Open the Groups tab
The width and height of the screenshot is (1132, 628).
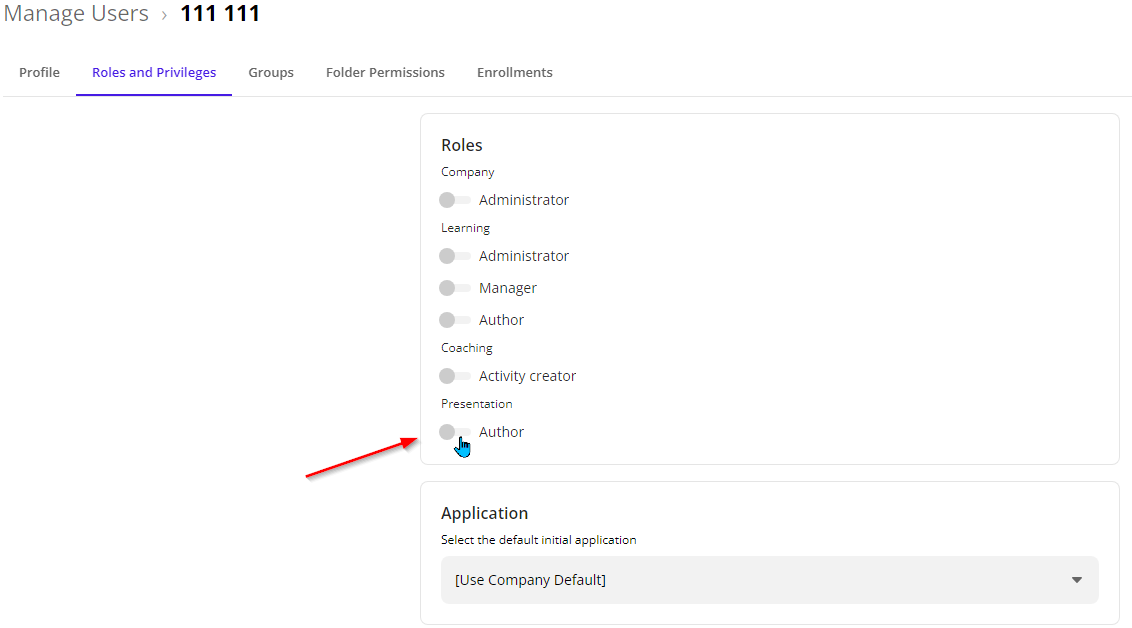[271, 72]
